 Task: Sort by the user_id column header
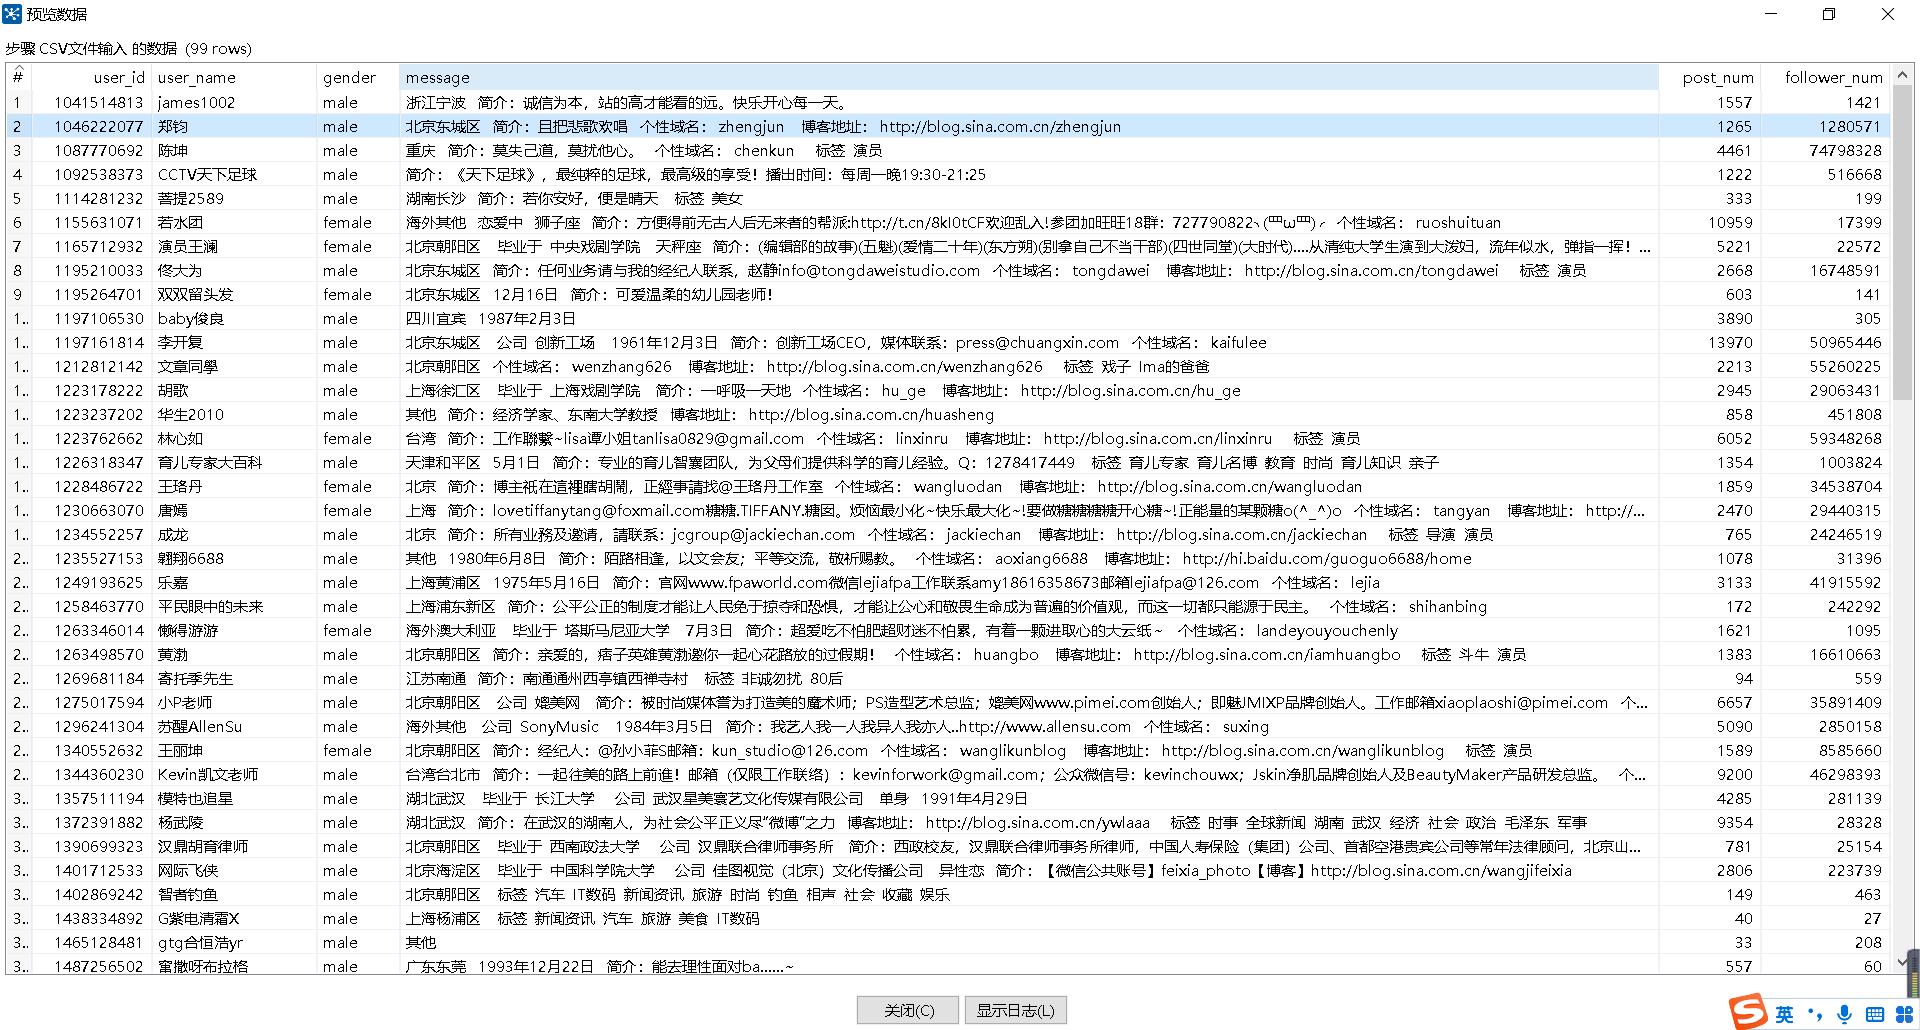point(92,77)
